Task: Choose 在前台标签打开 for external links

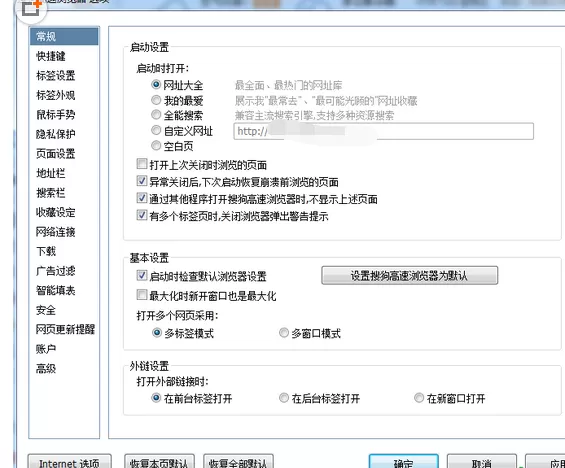Action: [156, 398]
